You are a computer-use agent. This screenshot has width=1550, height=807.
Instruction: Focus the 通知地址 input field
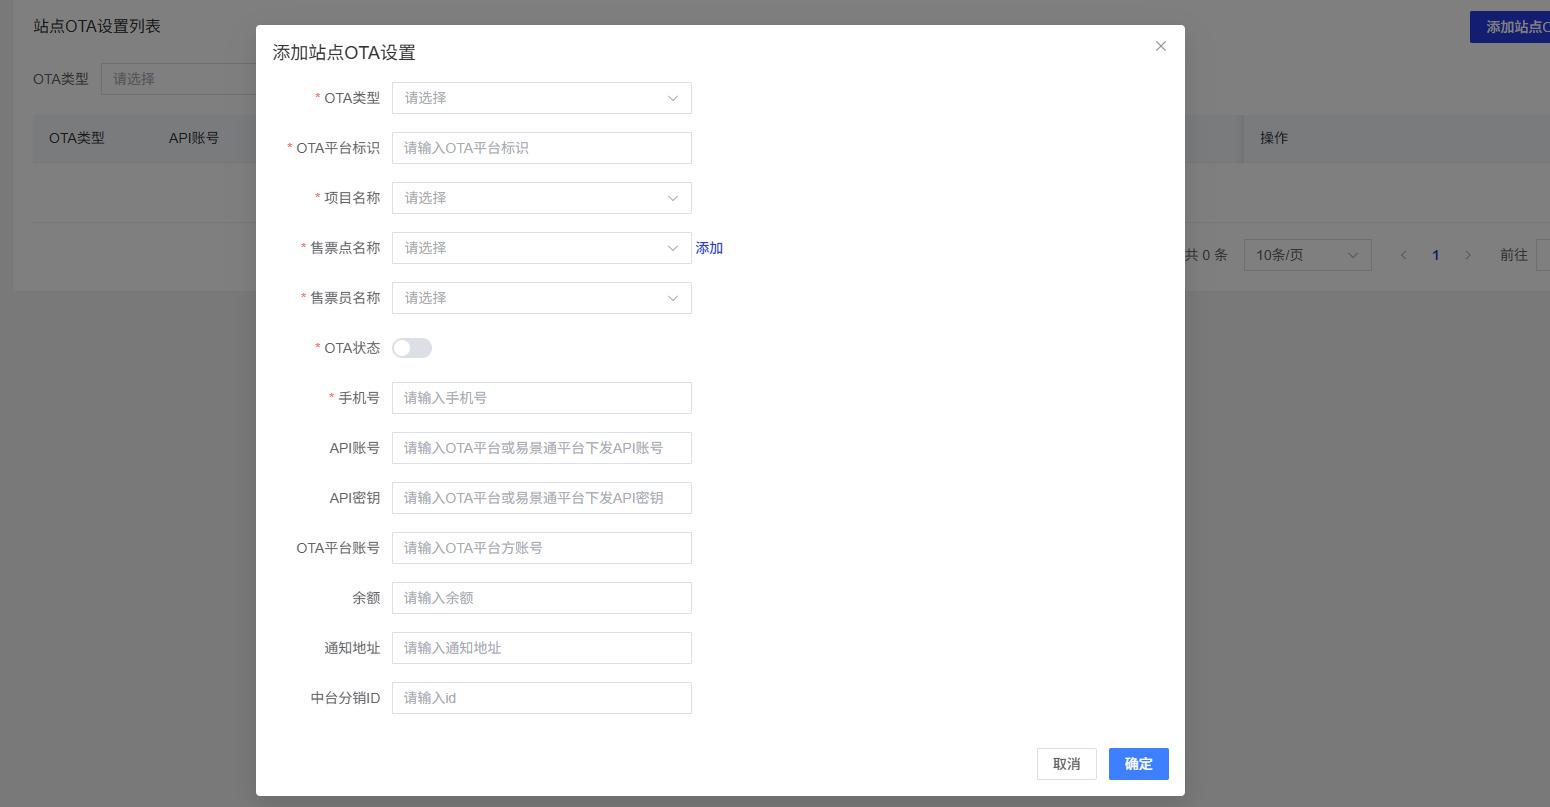pyautogui.click(x=542, y=648)
